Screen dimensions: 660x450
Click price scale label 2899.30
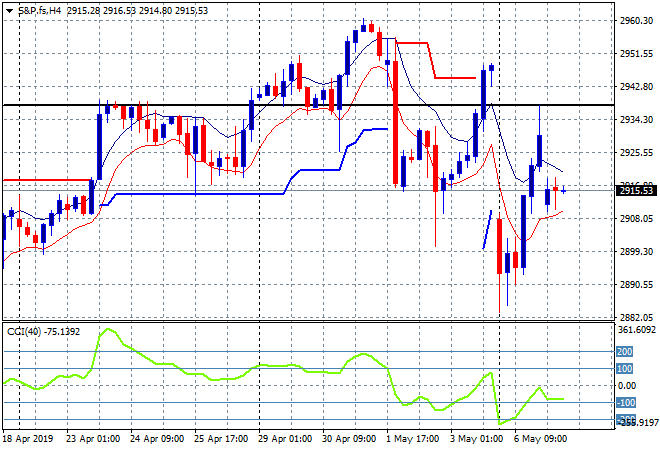click(x=637, y=251)
